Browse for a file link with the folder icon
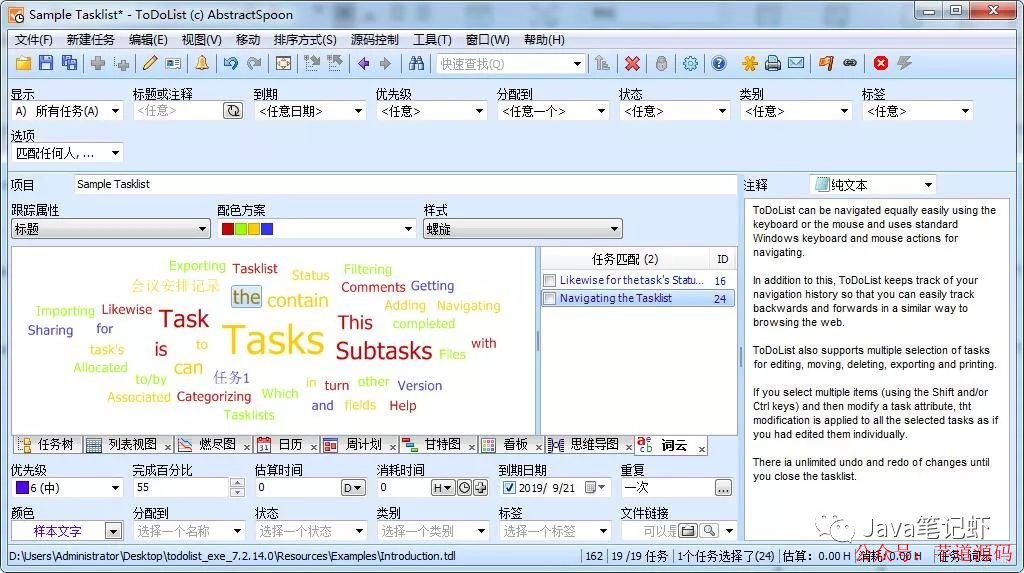1024x573 pixels. point(688,531)
